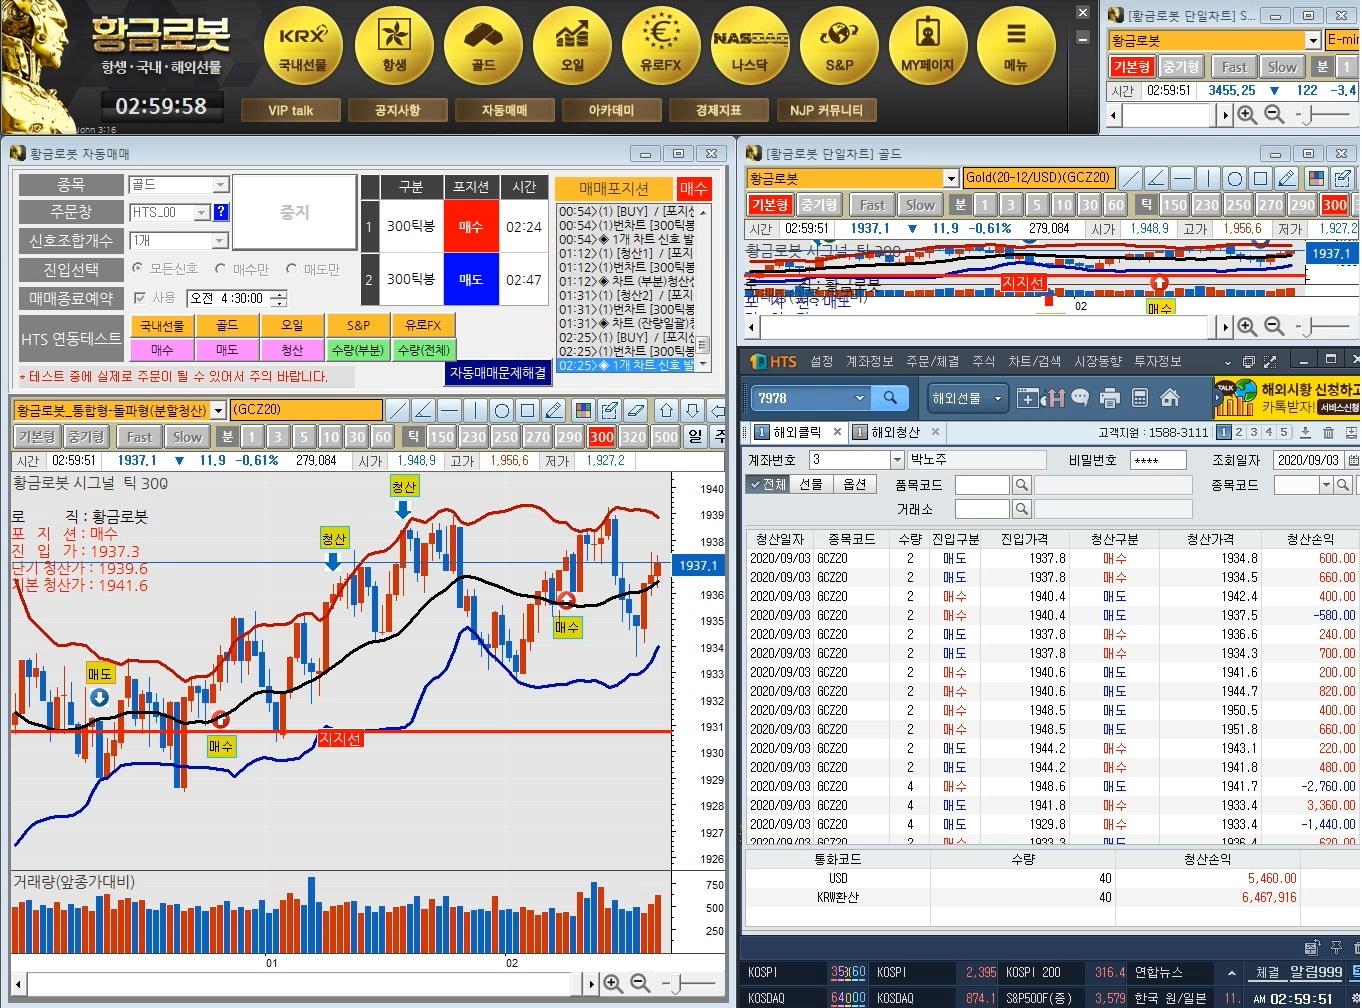
Task: Open the S&P circle icon
Action: (x=839, y=45)
